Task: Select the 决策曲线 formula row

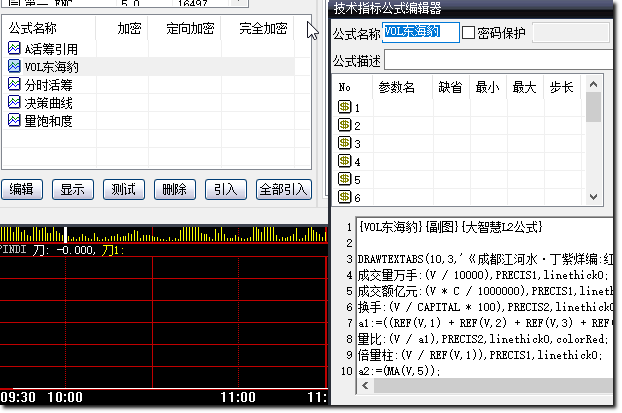Action: [x=149, y=103]
